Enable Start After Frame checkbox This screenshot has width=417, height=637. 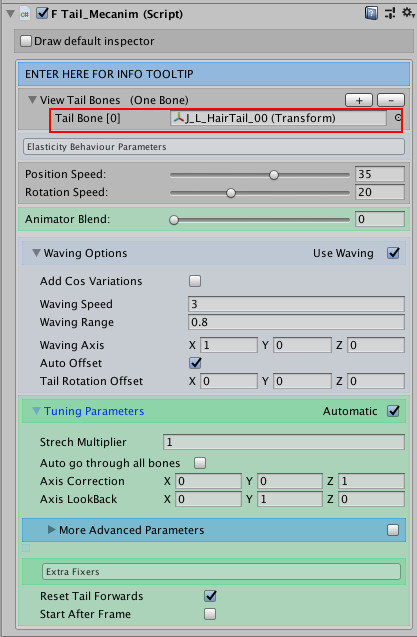(x=210, y=614)
